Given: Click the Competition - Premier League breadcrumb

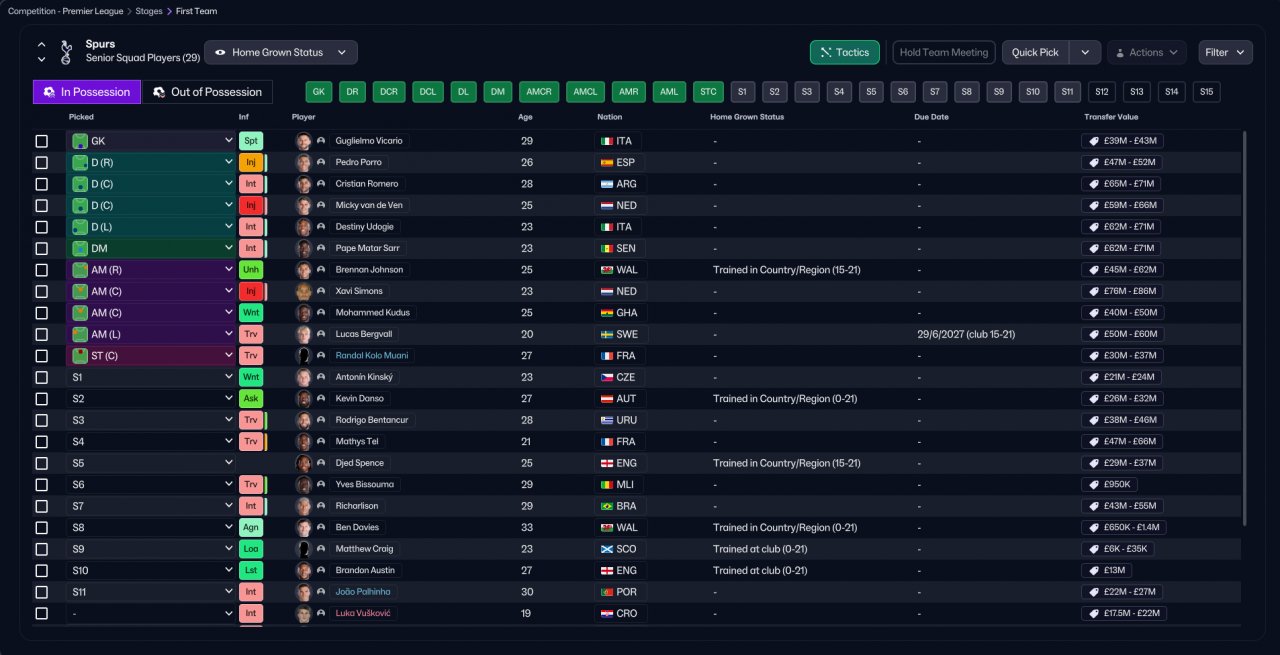Looking at the screenshot, I should [65, 11].
